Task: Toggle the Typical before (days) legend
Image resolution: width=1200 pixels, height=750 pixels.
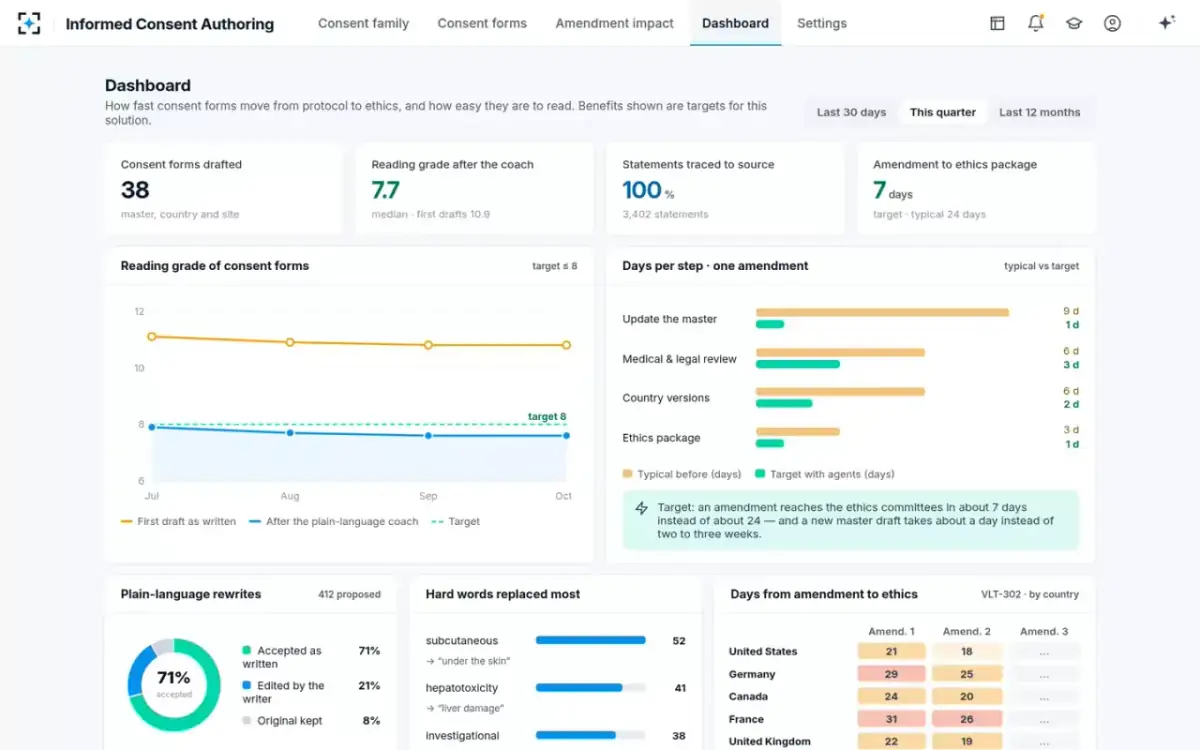Action: [681, 474]
